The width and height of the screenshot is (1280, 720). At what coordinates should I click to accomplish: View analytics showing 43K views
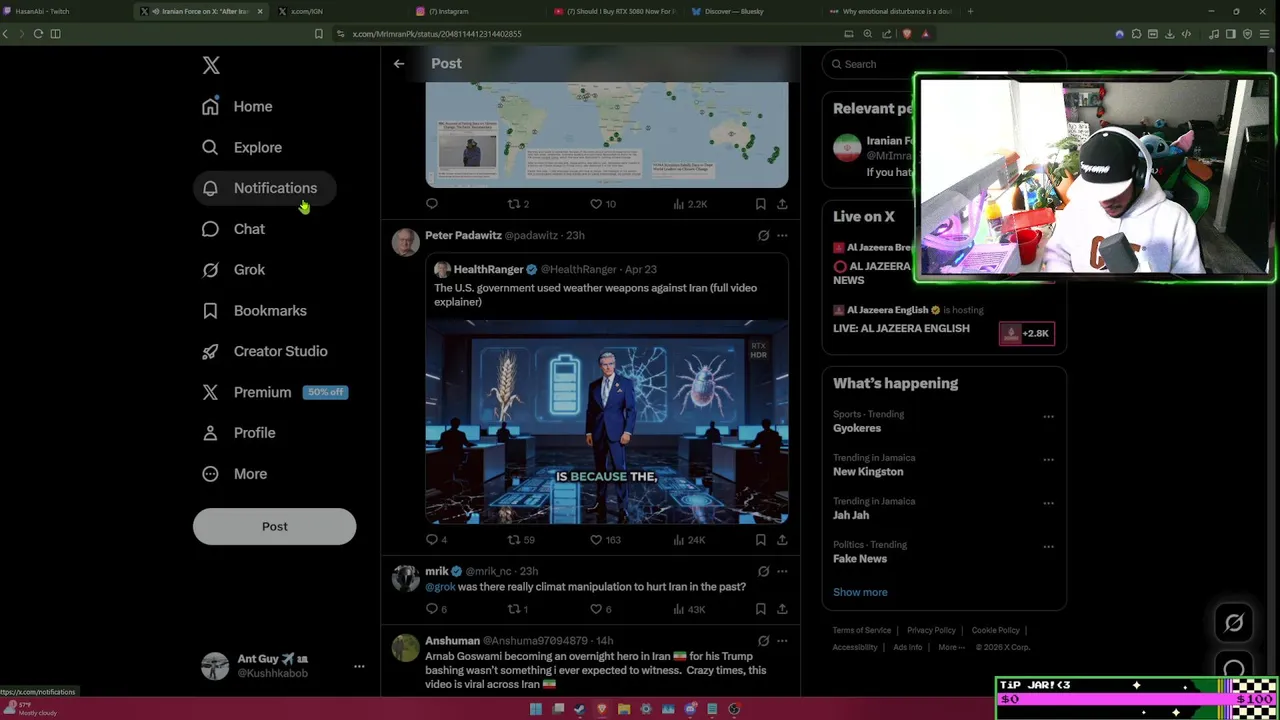[x=689, y=609]
